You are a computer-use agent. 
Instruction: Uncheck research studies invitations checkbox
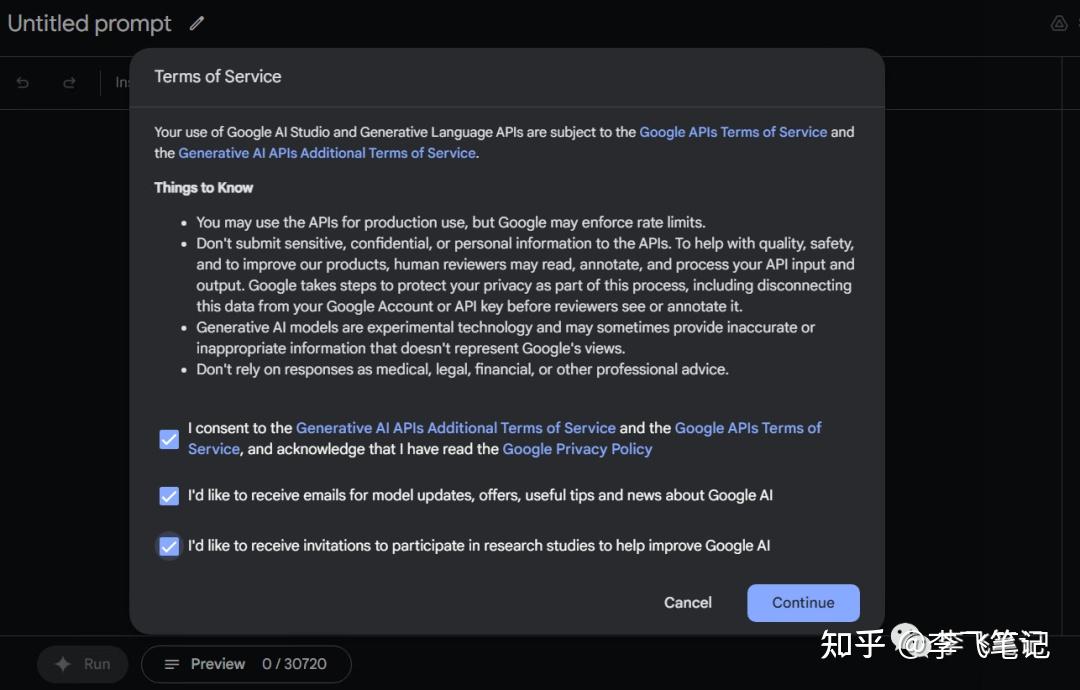point(169,546)
